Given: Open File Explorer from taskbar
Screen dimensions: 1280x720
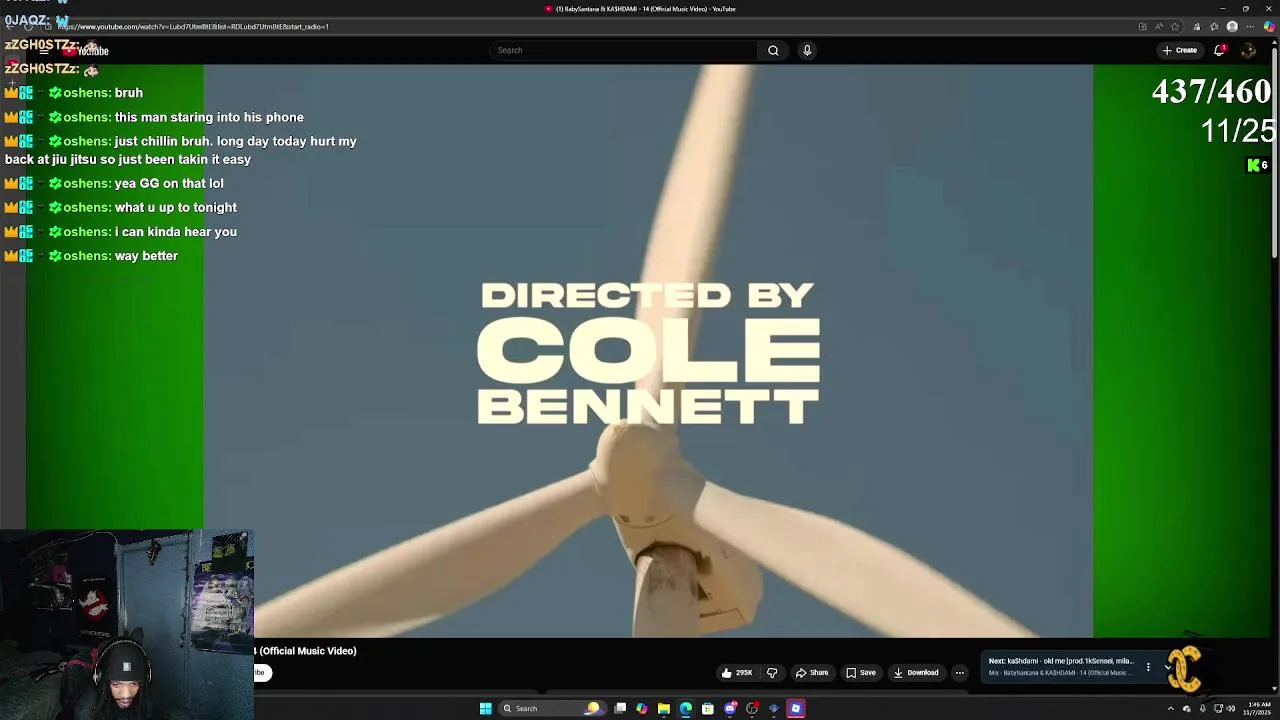Looking at the screenshot, I should 663,708.
